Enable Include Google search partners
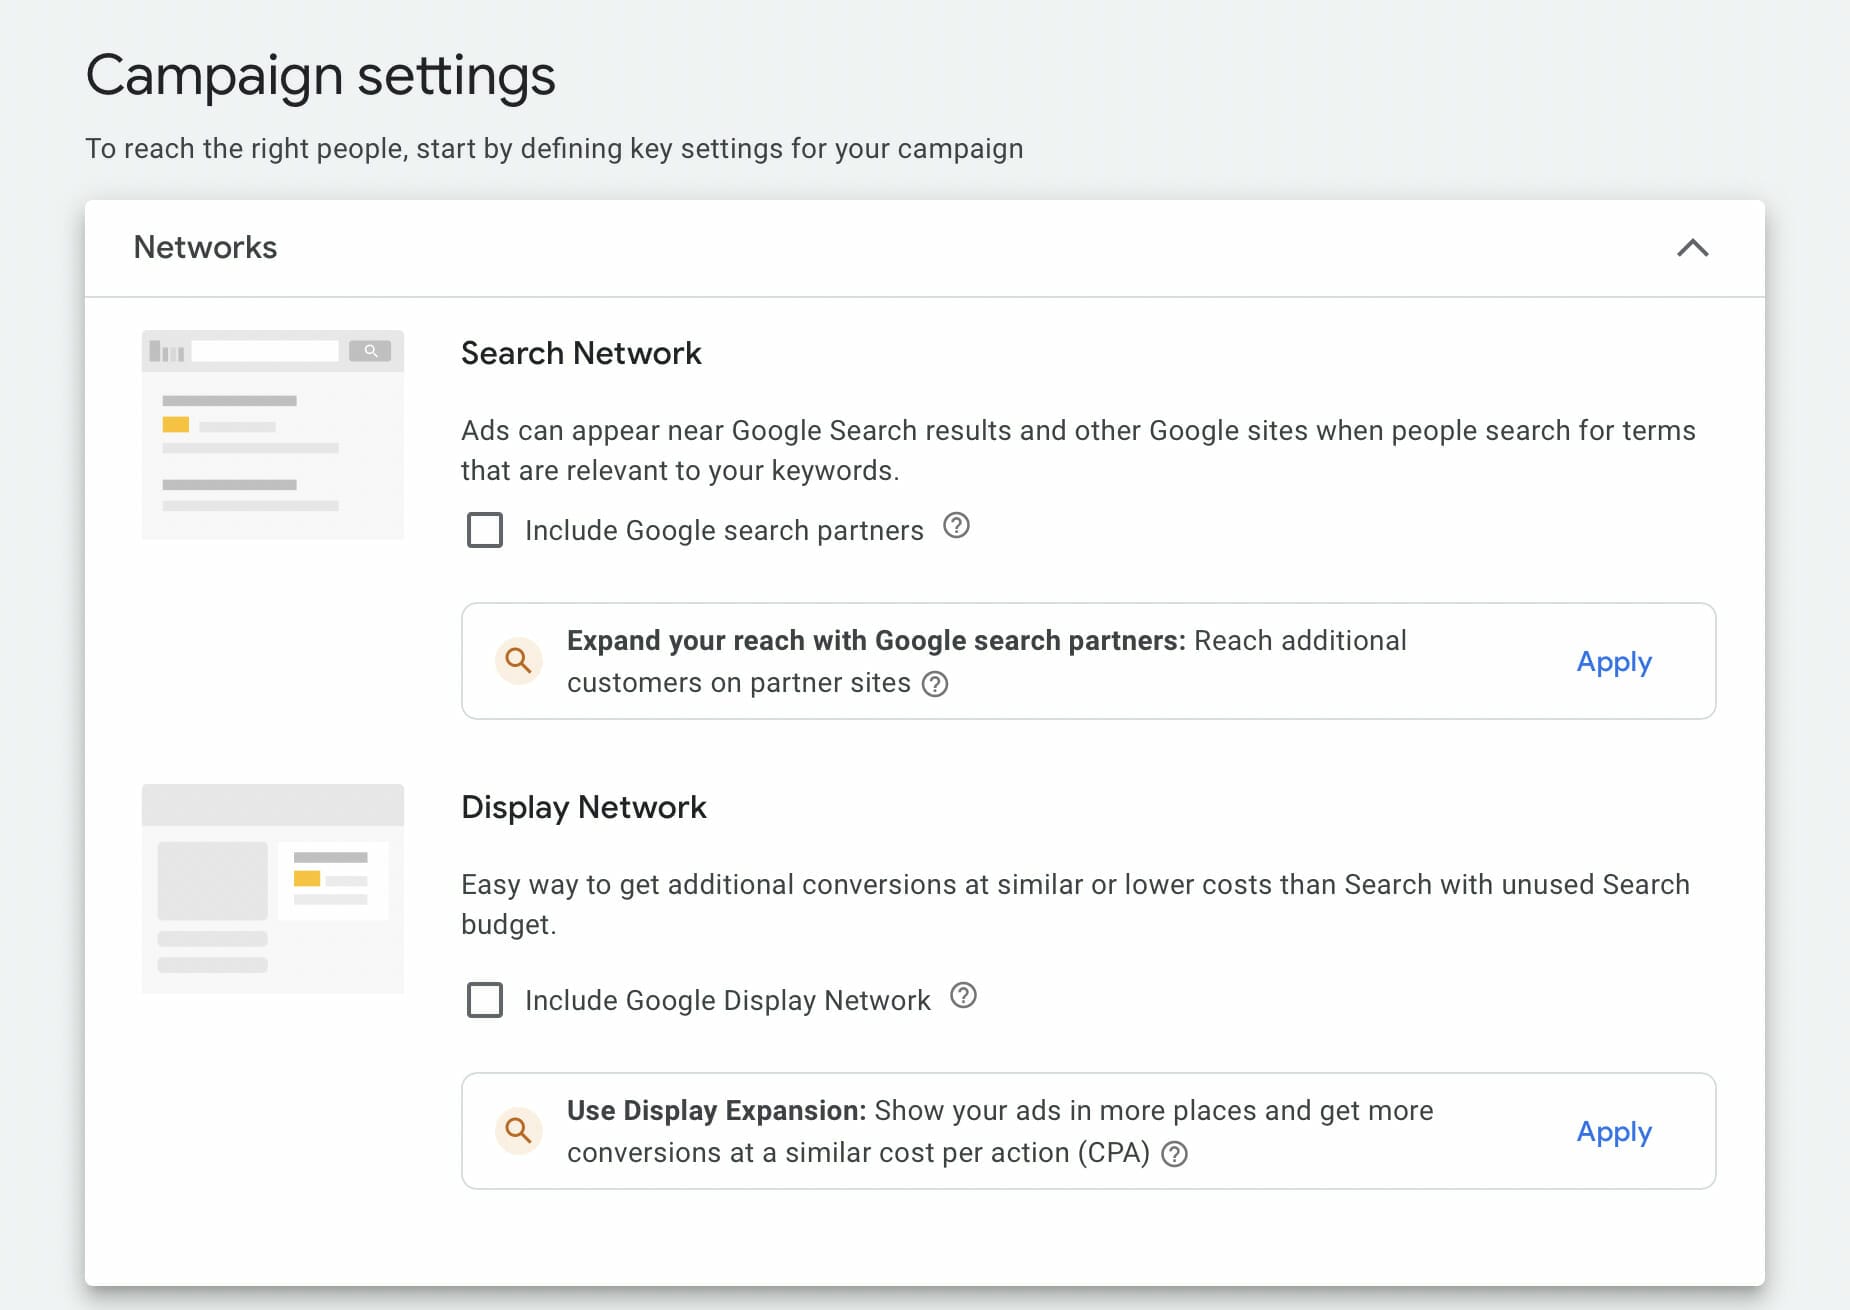Viewport: 1850px width, 1310px height. coord(484,530)
